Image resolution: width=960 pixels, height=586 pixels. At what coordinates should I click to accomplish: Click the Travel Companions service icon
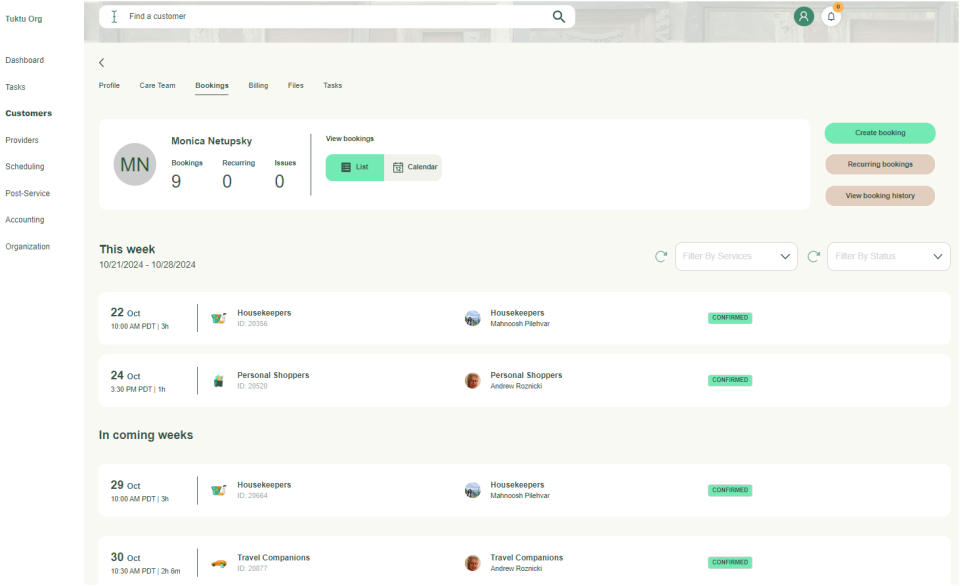point(218,563)
